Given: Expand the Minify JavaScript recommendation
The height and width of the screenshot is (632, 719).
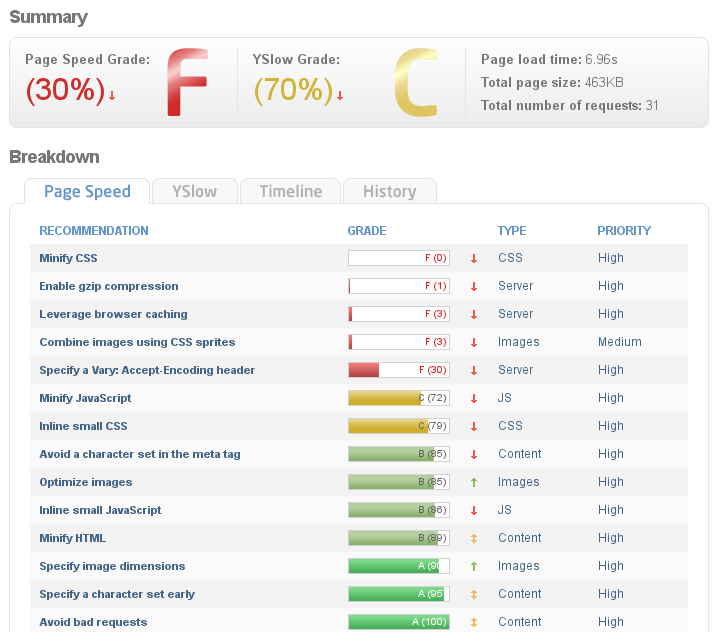Looking at the screenshot, I should click(x=85, y=398).
